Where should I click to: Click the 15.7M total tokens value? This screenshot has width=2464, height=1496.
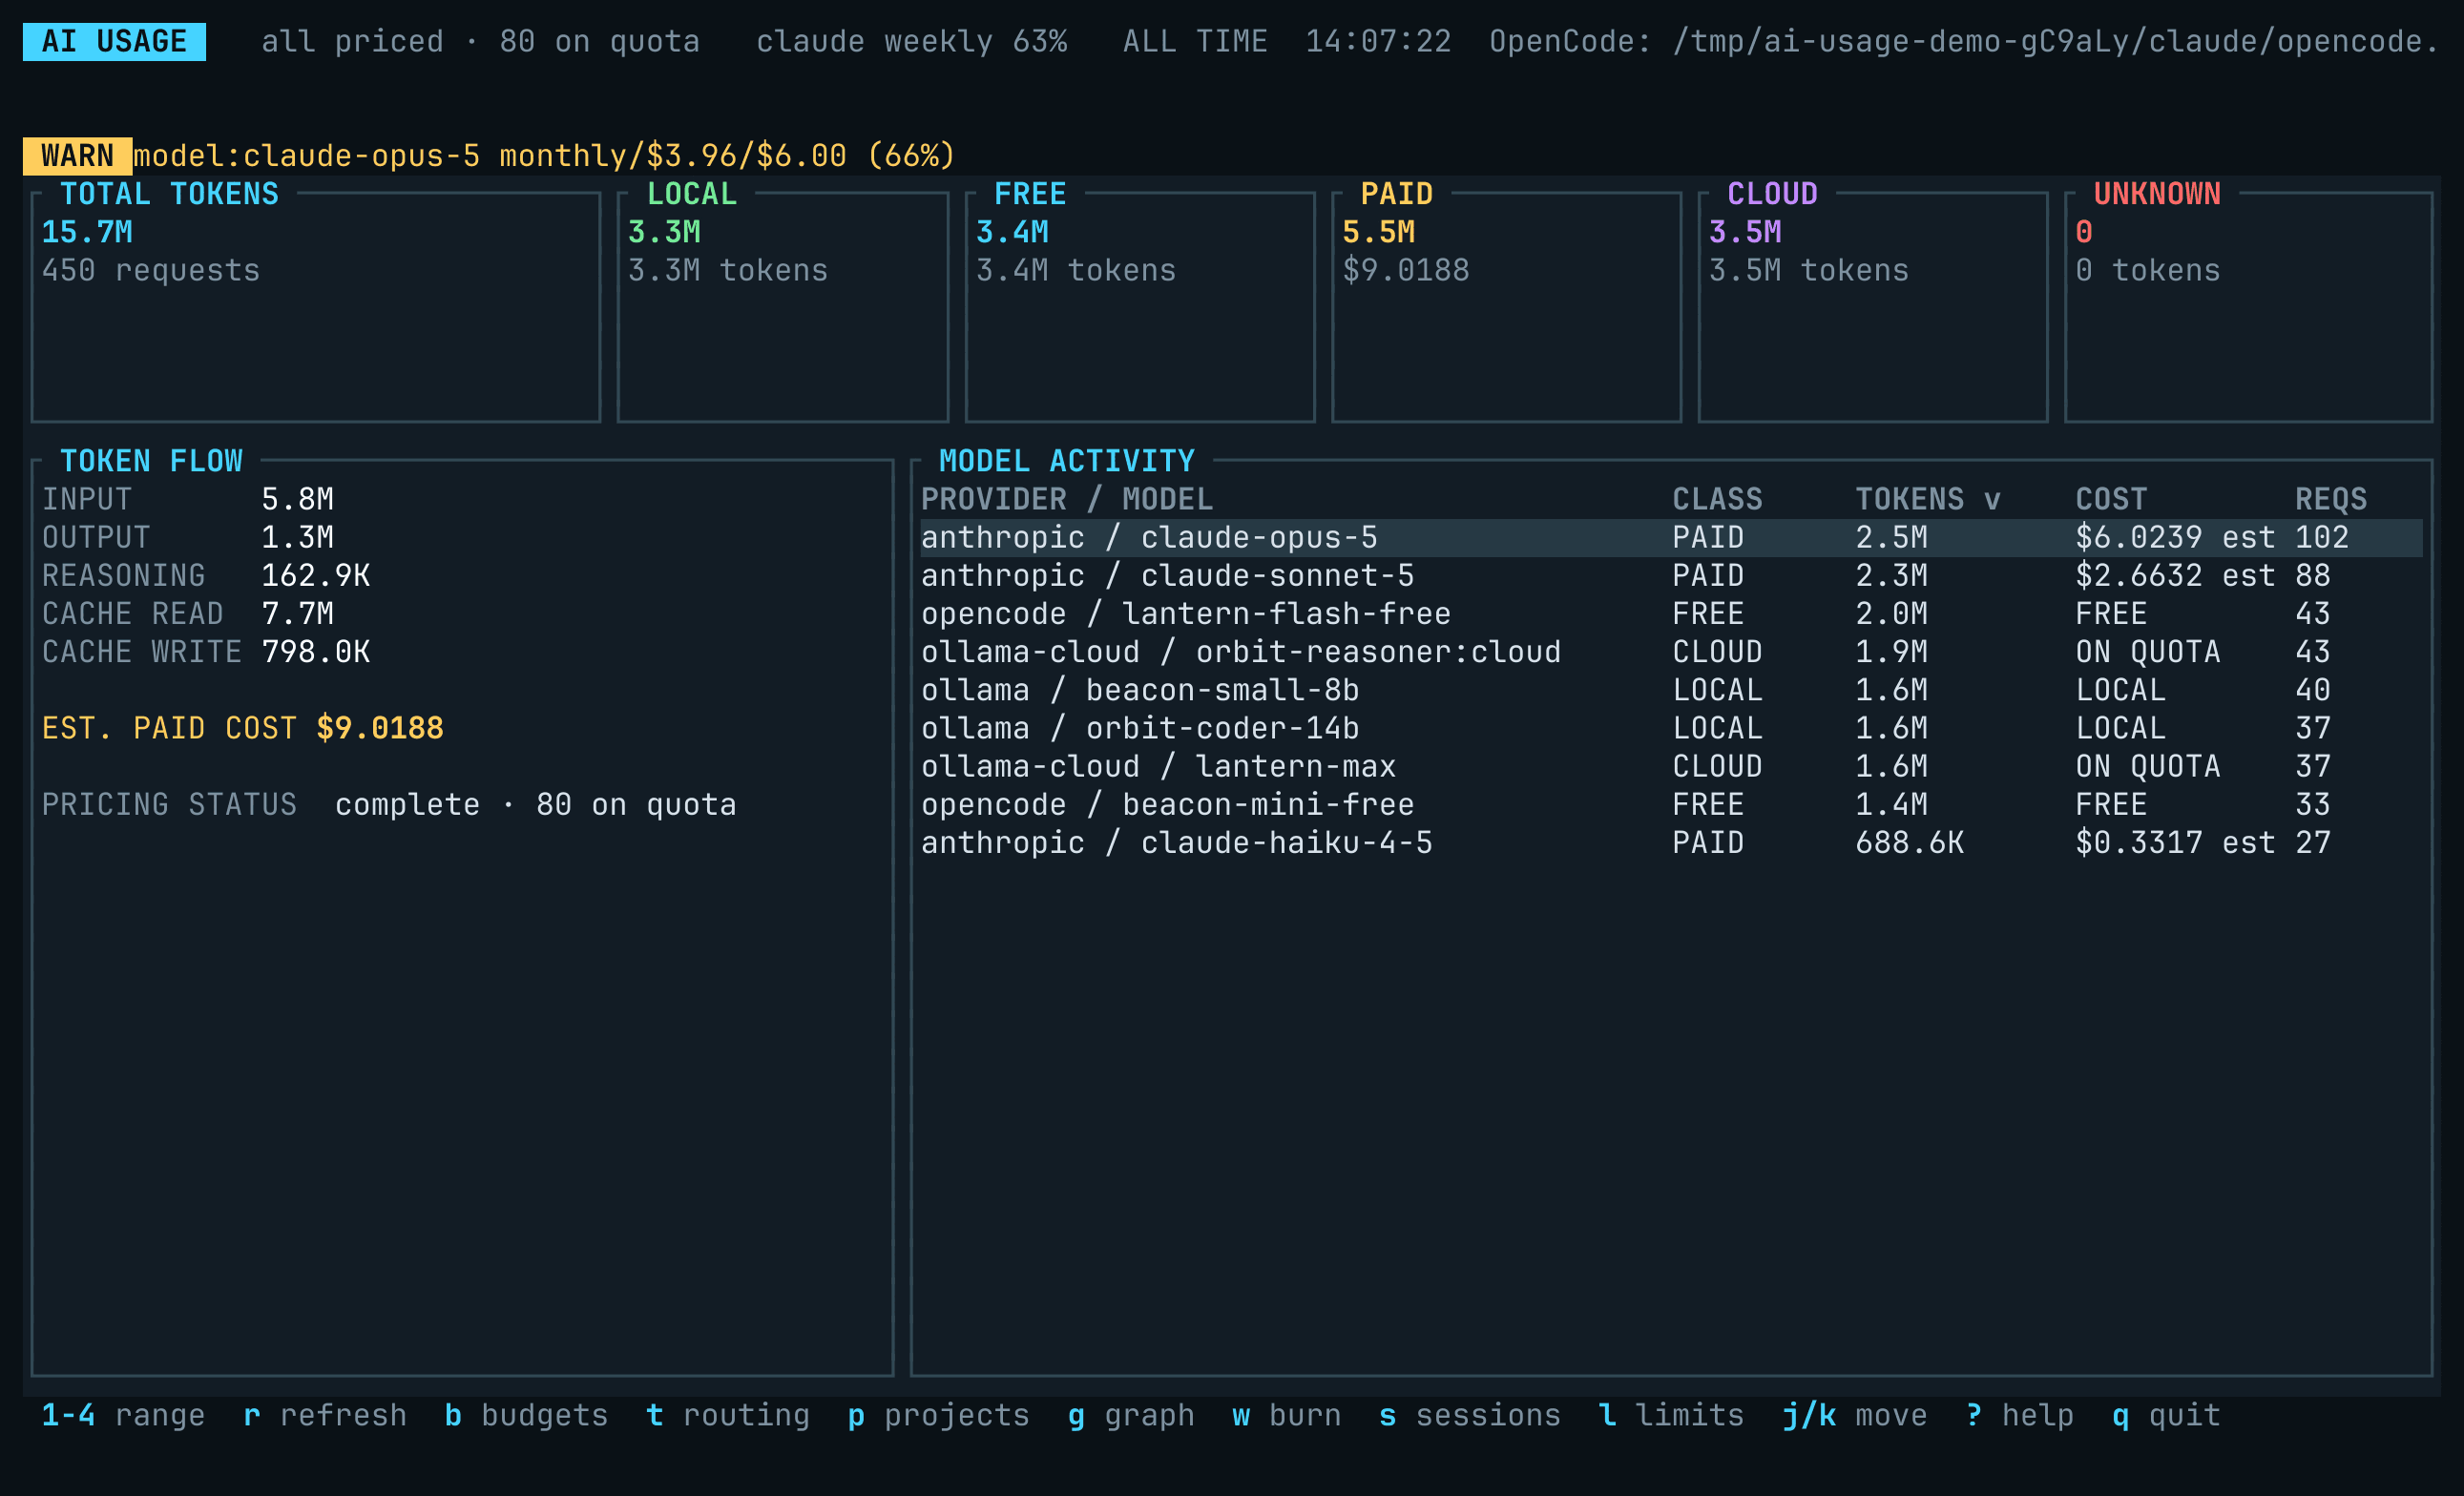87,232
